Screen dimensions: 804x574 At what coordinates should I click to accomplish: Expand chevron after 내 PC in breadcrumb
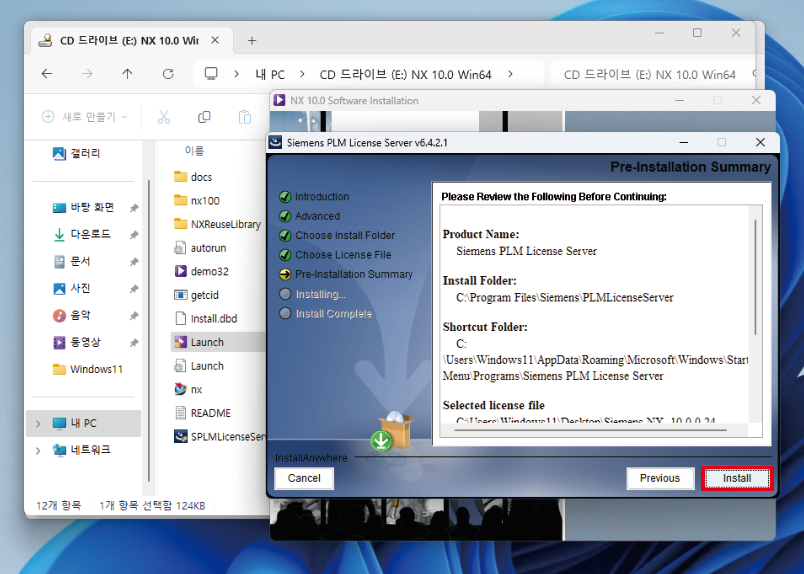point(303,74)
